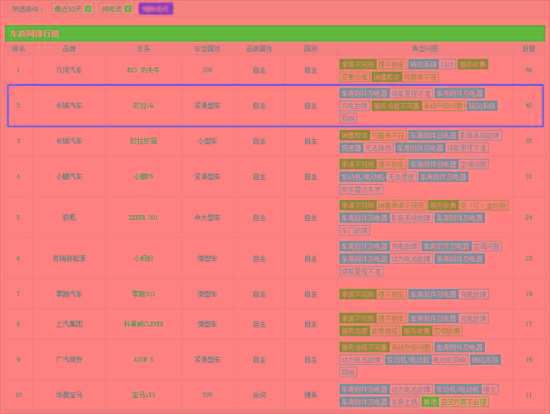Click 合资 in the 宝马iX3 row
Image resolution: width=550 pixels, height=414 pixels.
tap(259, 395)
